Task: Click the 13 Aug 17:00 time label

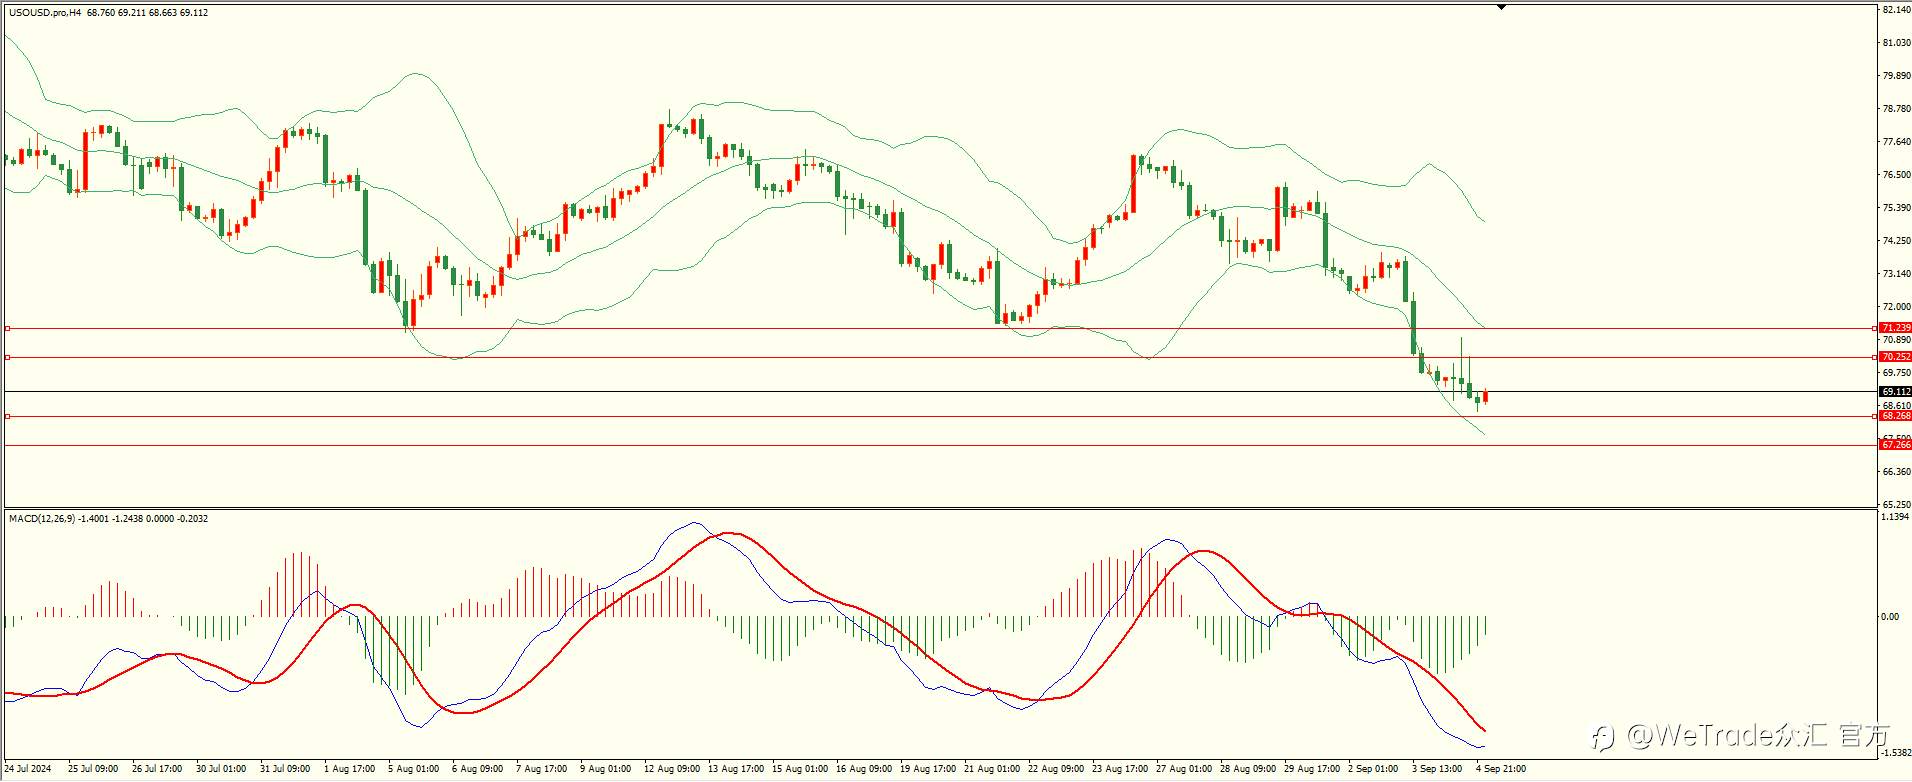Action: click(737, 769)
